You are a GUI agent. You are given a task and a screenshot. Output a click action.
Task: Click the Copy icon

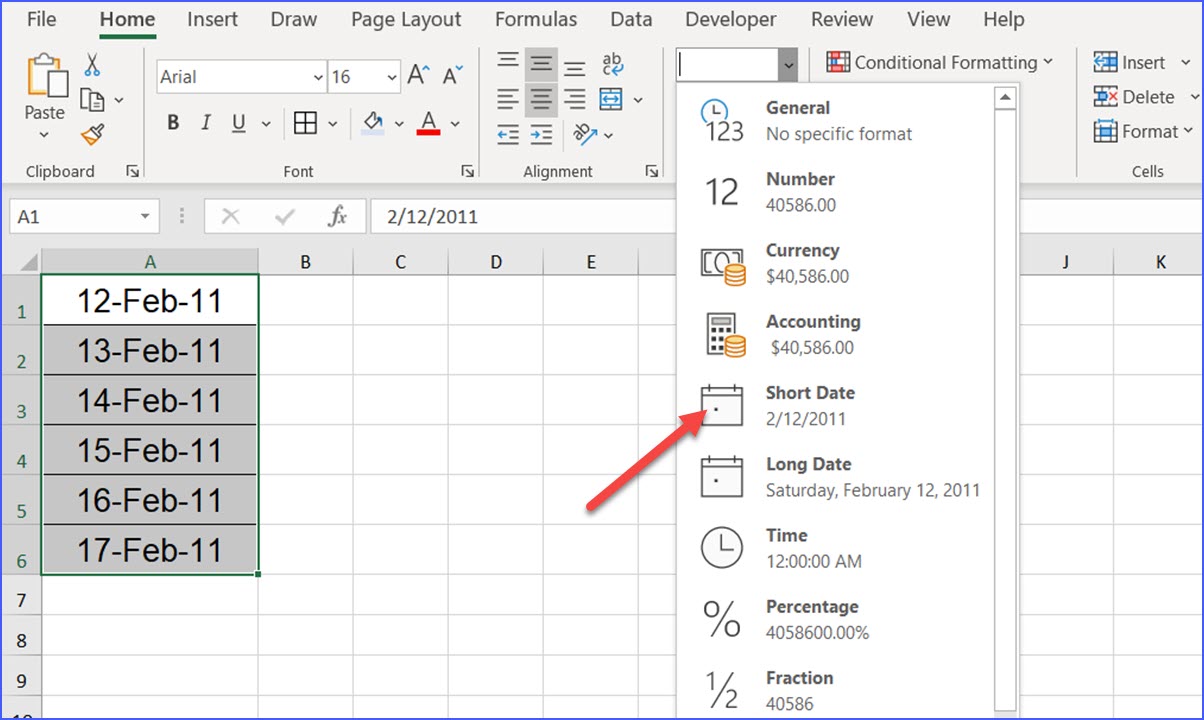92,100
